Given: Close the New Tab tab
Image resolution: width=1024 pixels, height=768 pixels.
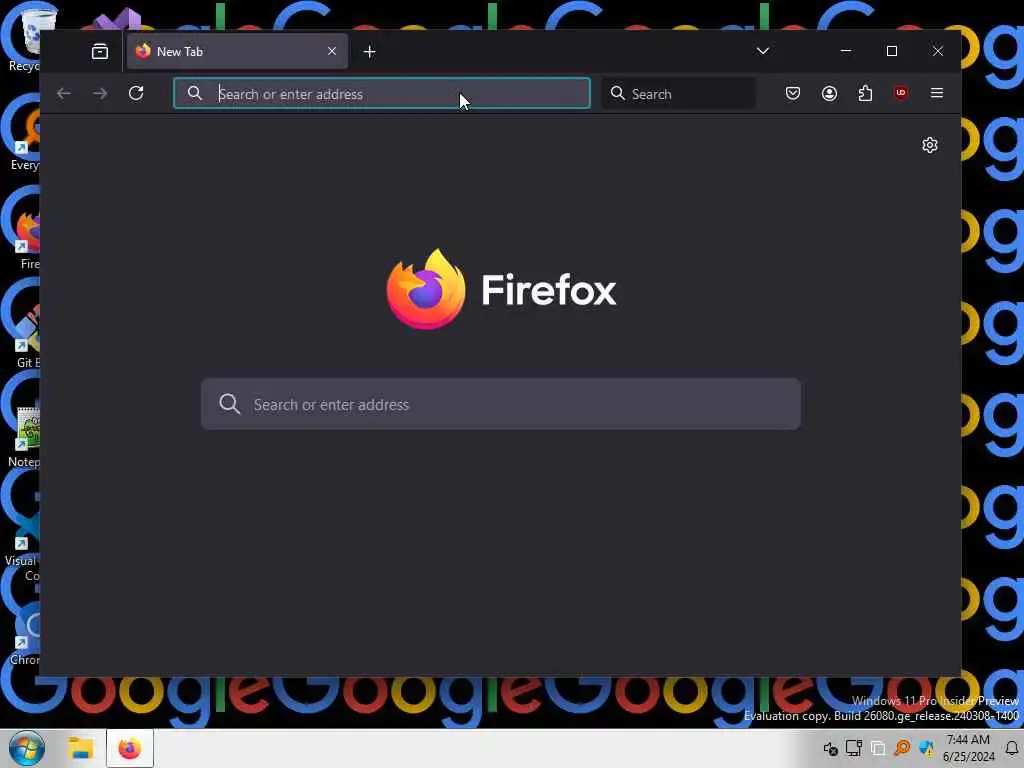Looking at the screenshot, I should [x=332, y=51].
